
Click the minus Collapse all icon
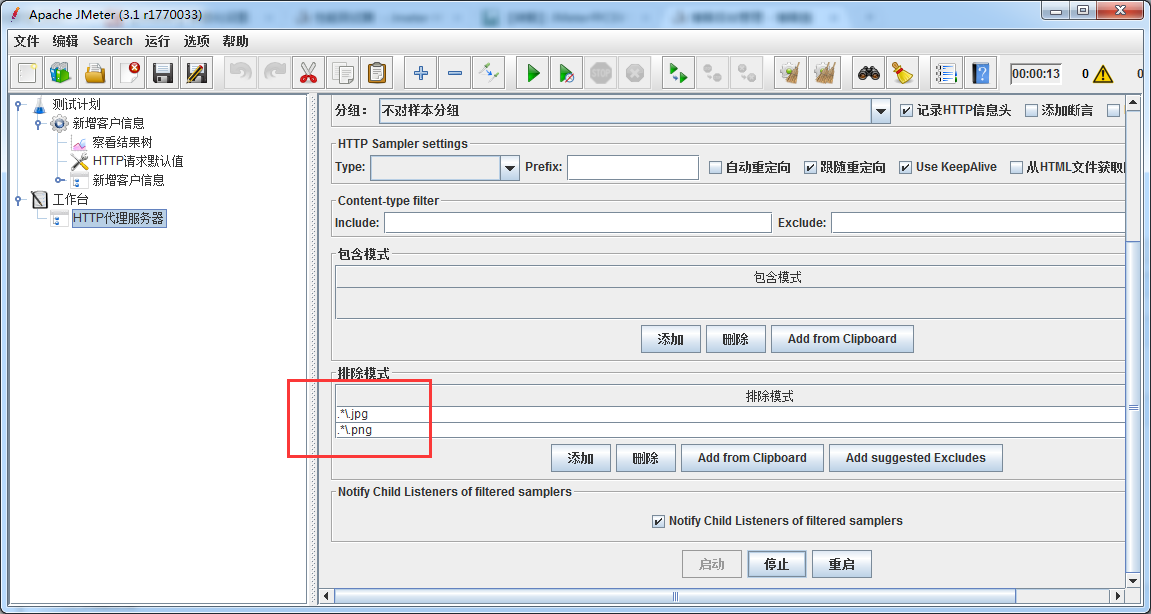click(x=455, y=73)
